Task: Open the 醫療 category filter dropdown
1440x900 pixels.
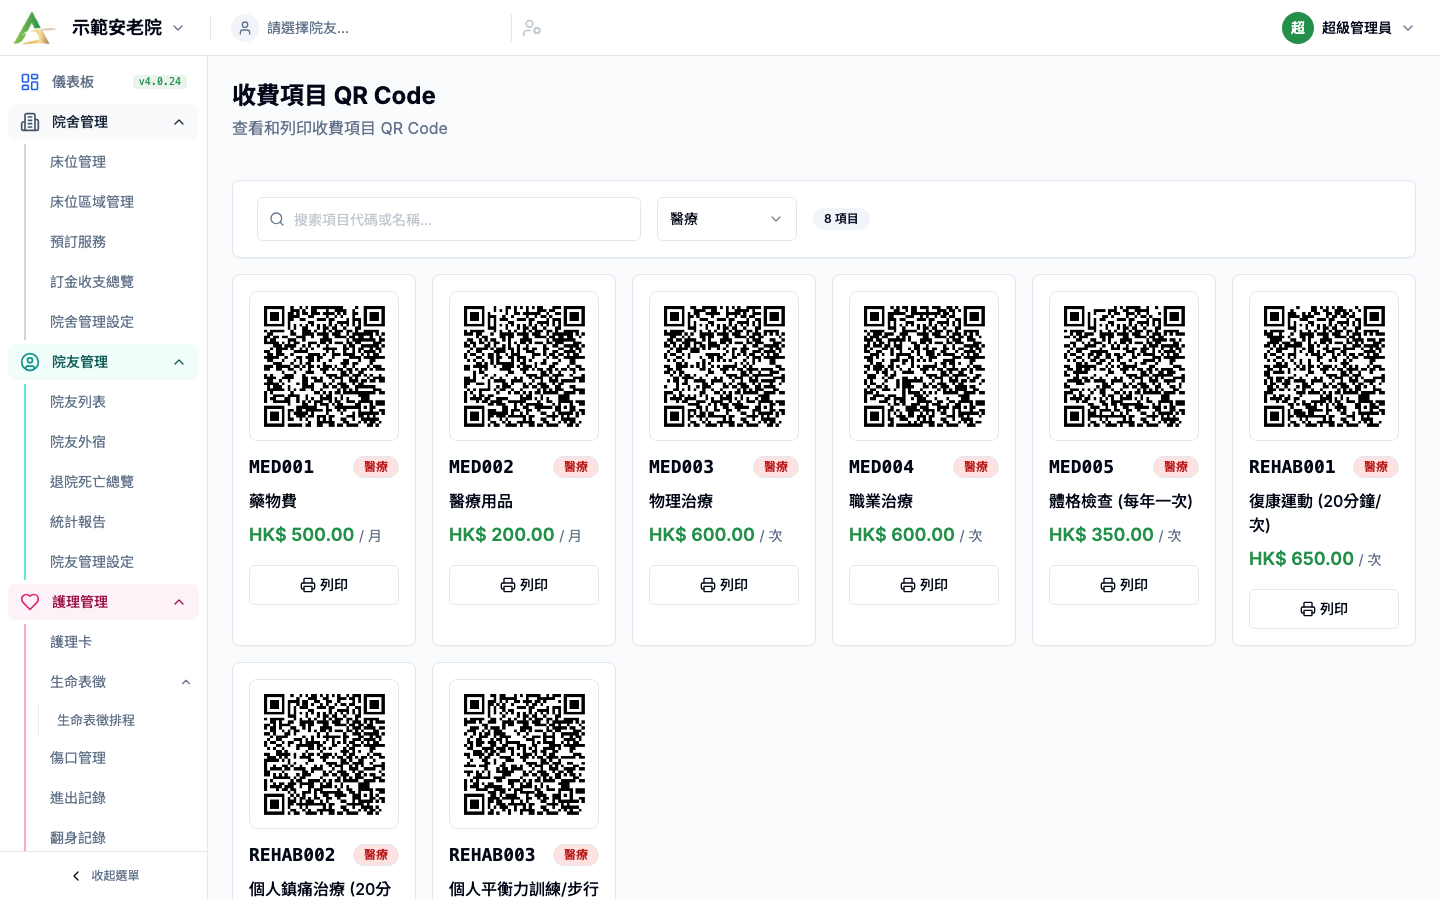Action: click(727, 219)
